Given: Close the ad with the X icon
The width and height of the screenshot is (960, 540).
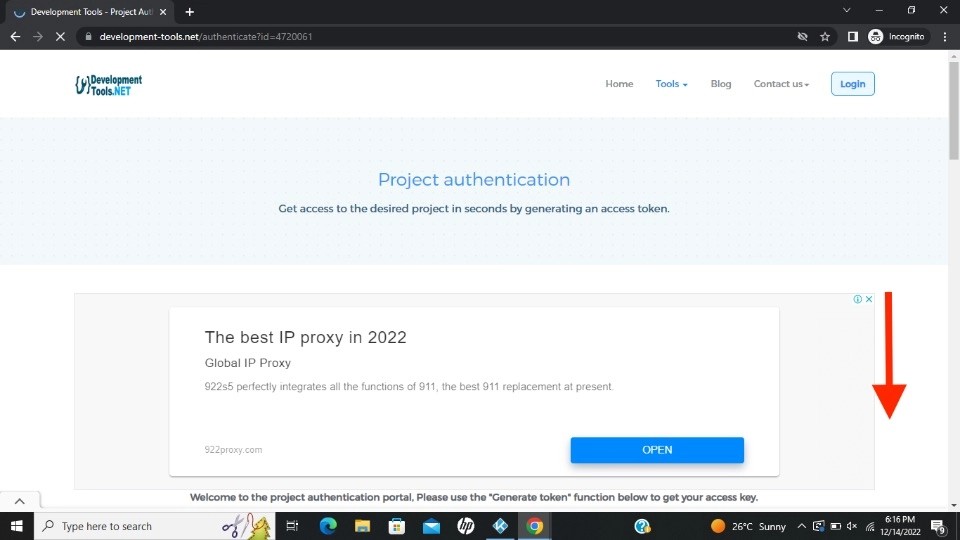Looking at the screenshot, I should click(x=869, y=299).
